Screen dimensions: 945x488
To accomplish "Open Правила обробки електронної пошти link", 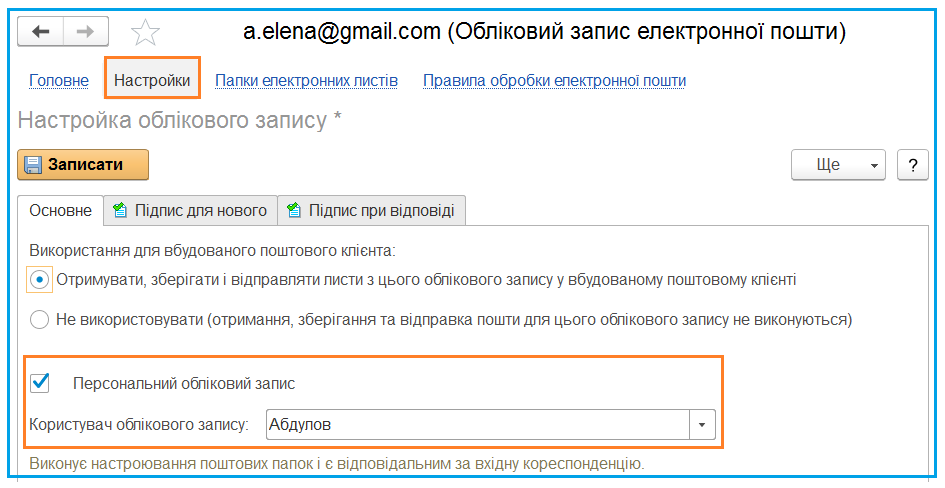I will [554, 81].
